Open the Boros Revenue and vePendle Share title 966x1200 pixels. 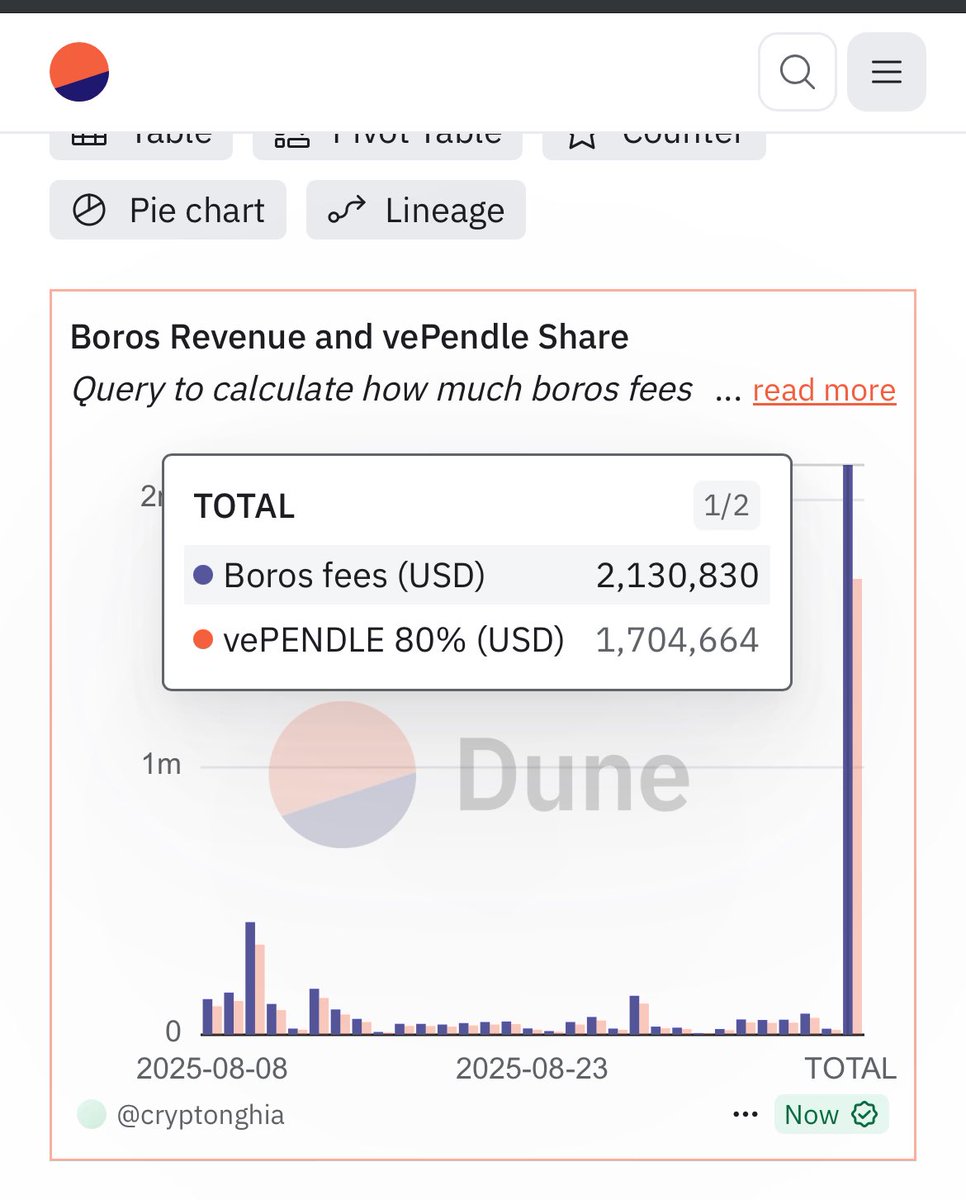click(x=349, y=337)
